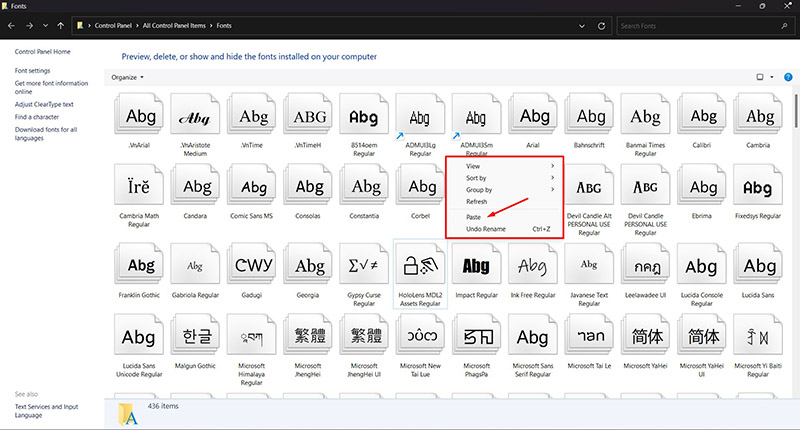Refresh the Fonts folder via address bar
800x430 pixels.
click(602, 26)
